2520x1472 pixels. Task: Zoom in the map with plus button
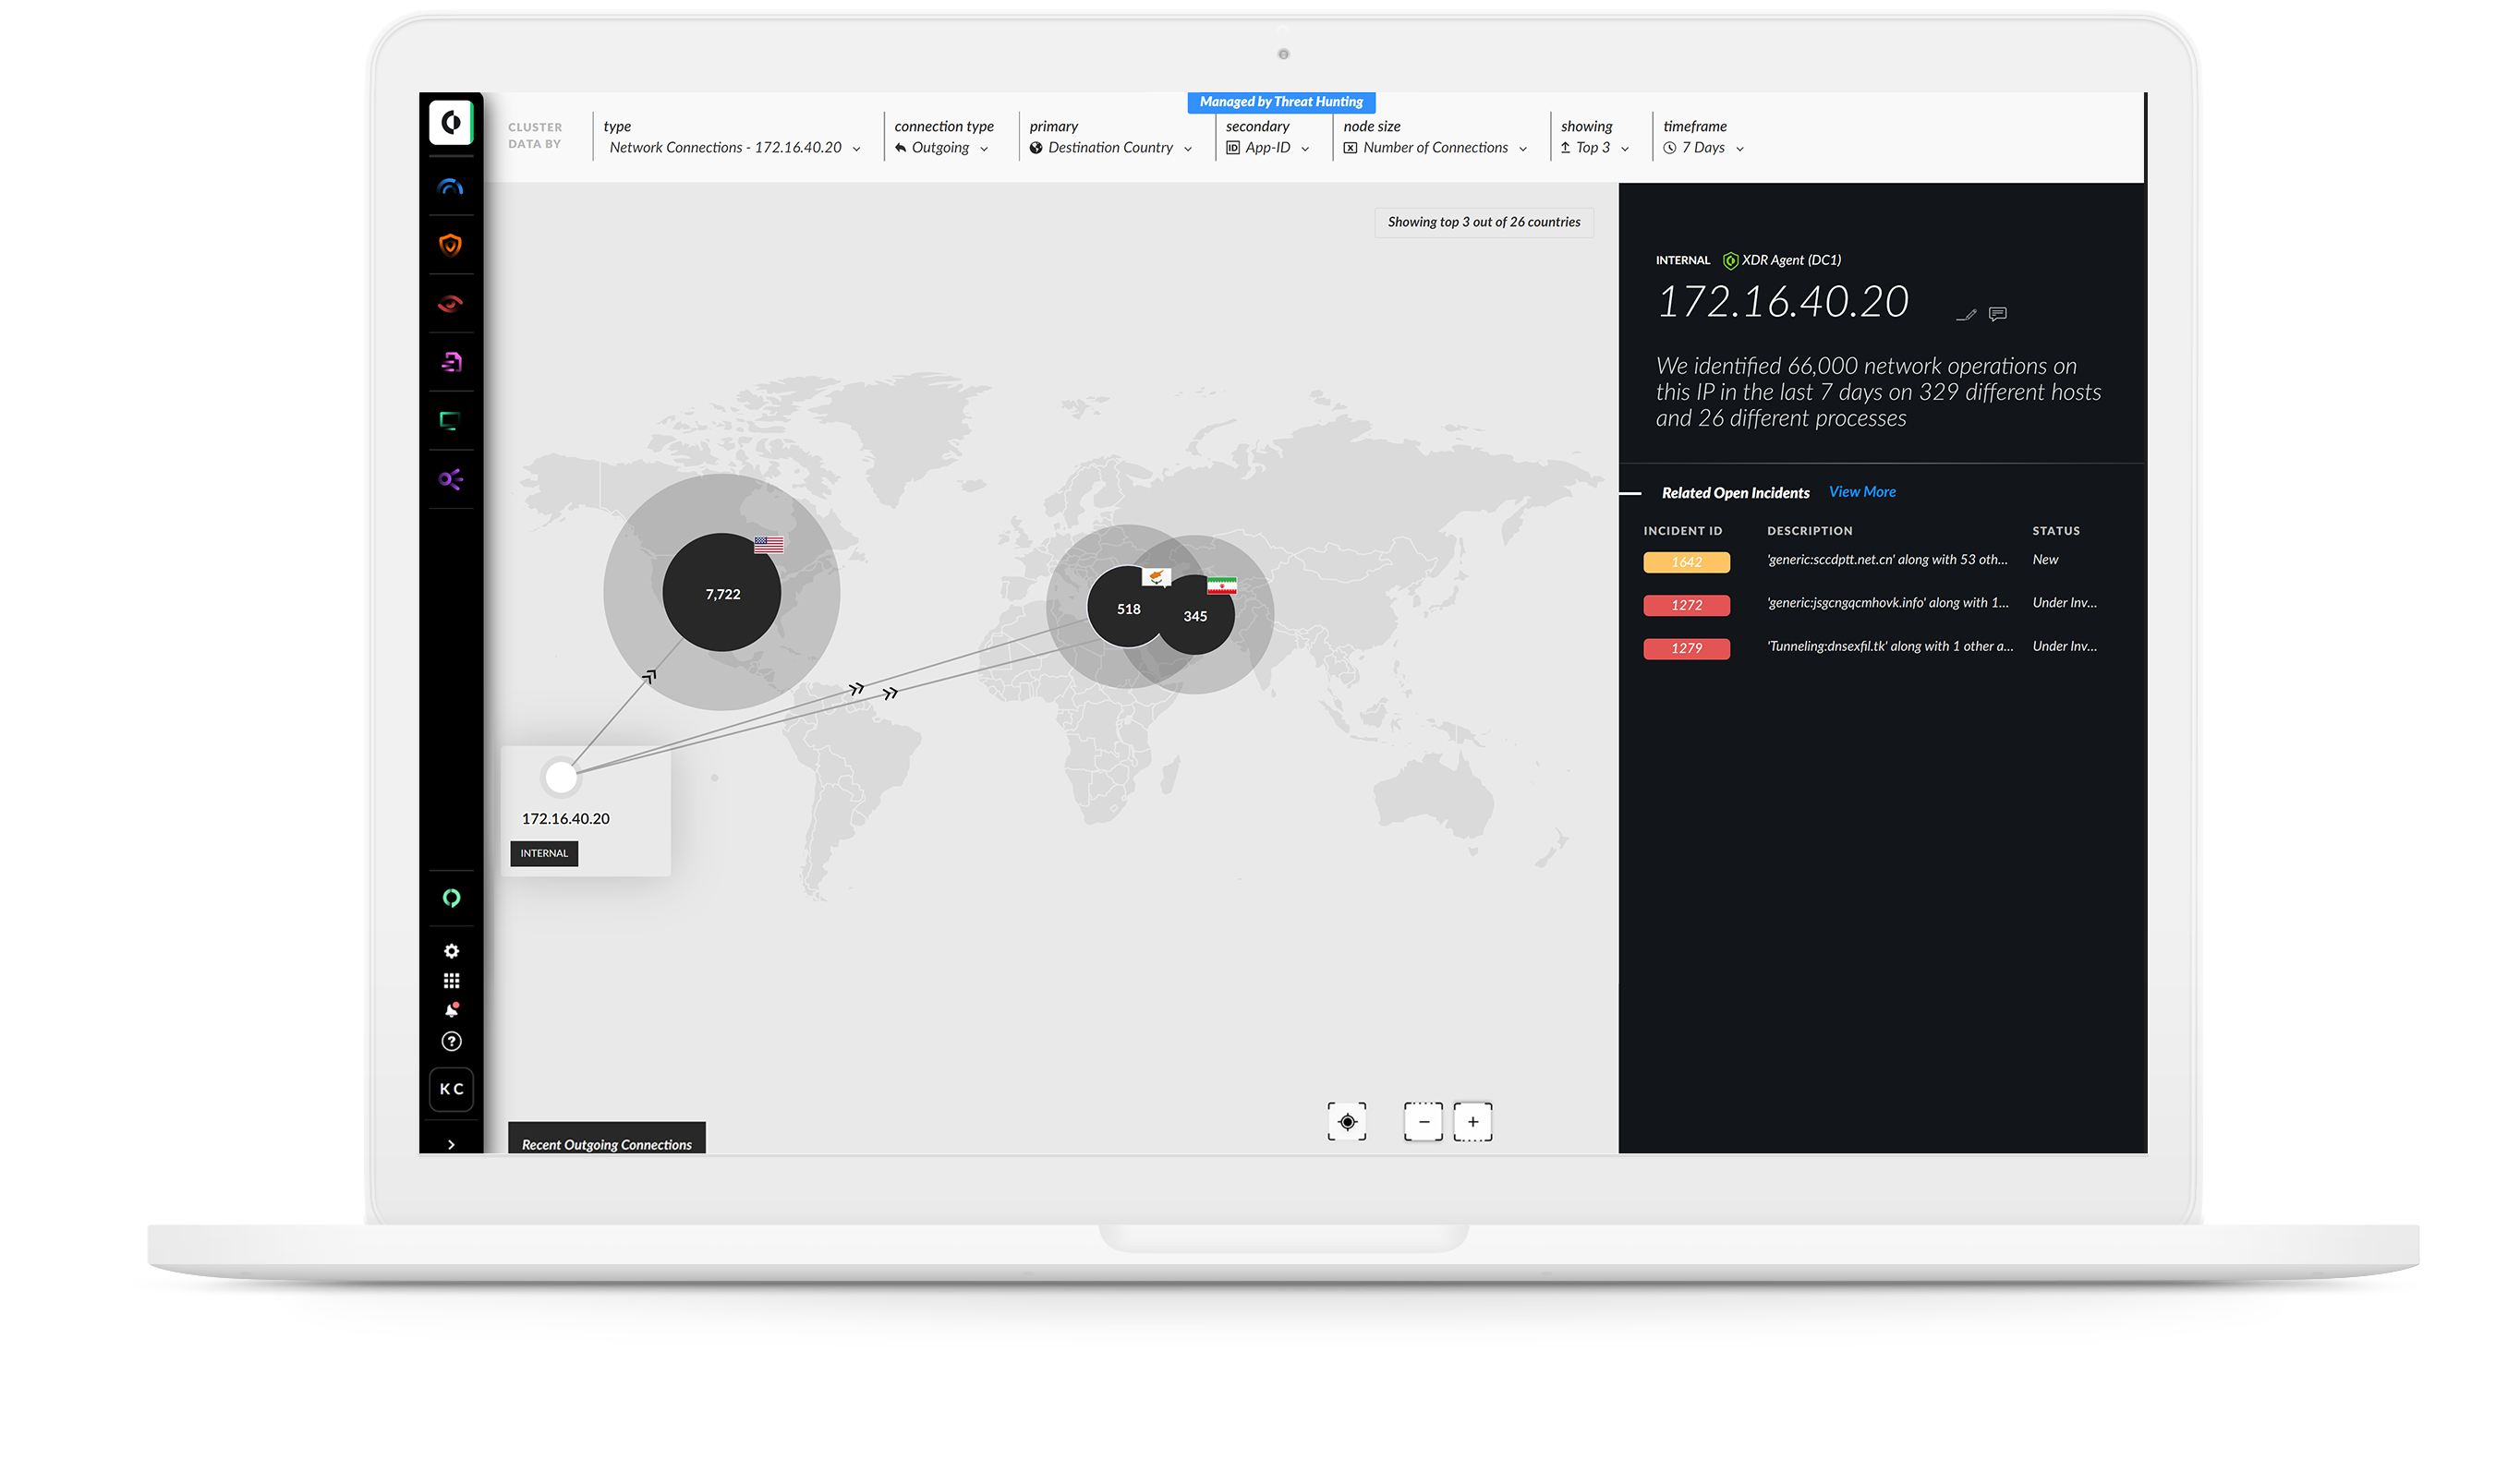click(1473, 1122)
